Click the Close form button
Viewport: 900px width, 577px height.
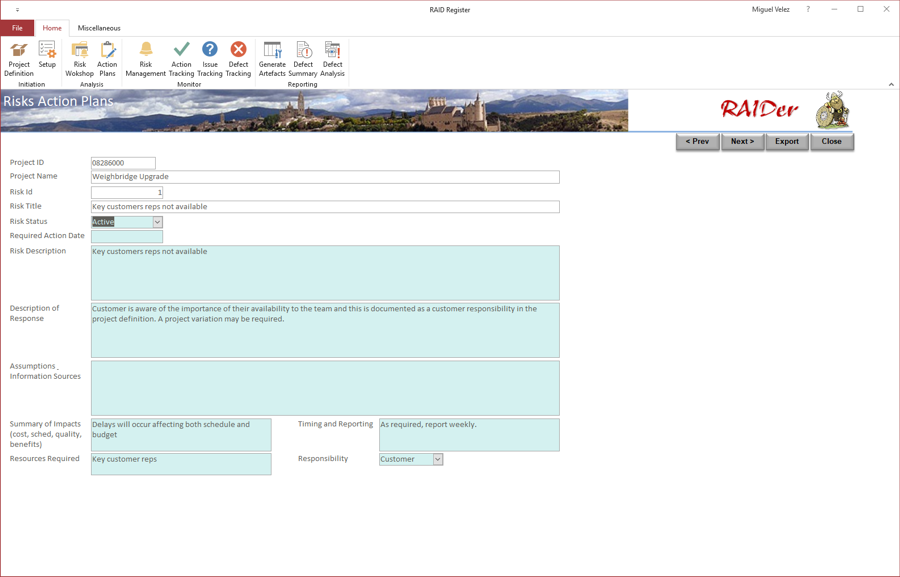[832, 141]
